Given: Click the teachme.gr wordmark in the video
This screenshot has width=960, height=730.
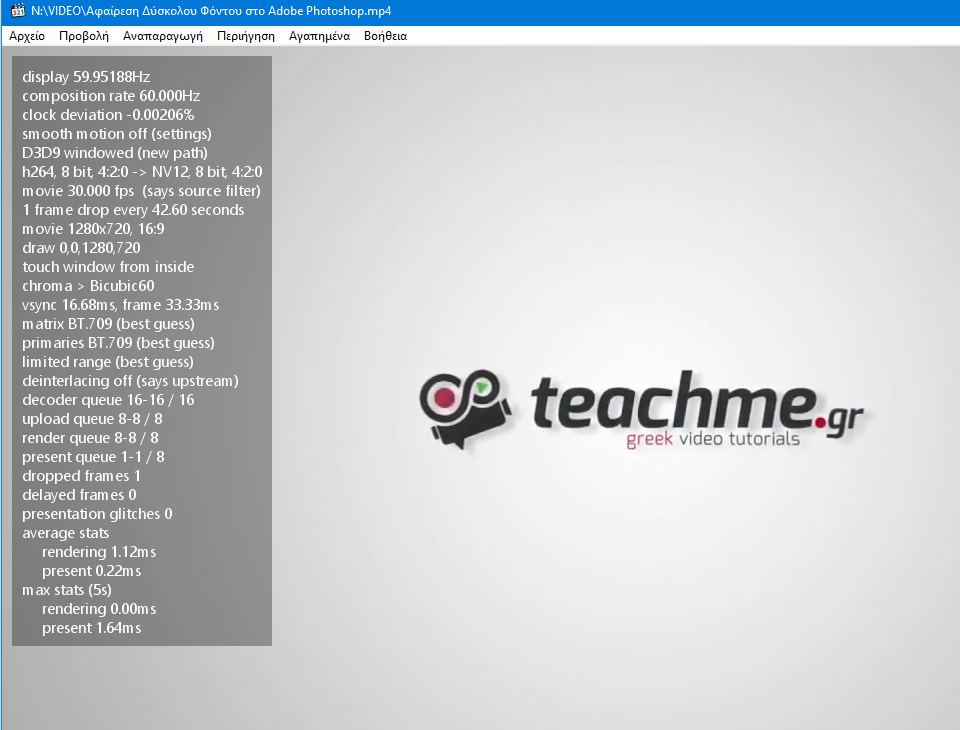Looking at the screenshot, I should [x=697, y=402].
